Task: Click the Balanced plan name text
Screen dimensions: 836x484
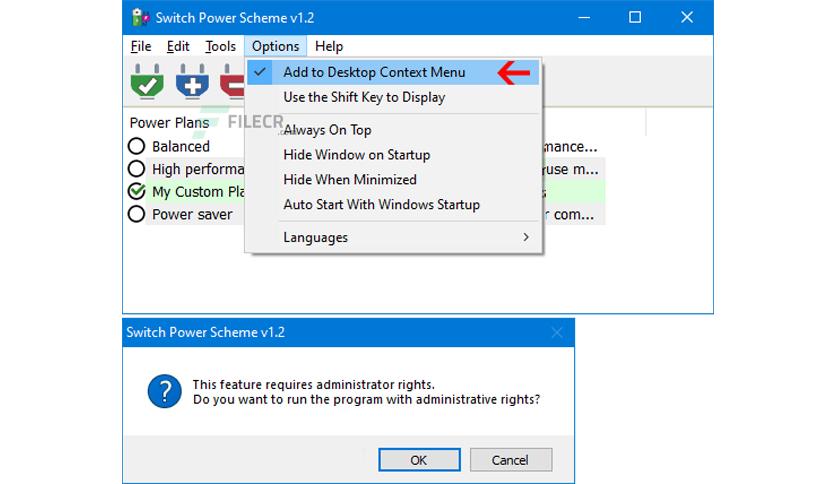Action: (181, 146)
